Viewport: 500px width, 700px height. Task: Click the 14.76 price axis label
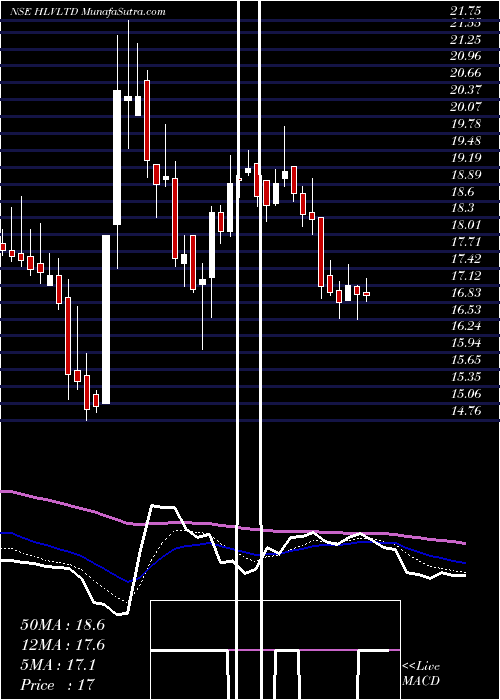pos(465,411)
